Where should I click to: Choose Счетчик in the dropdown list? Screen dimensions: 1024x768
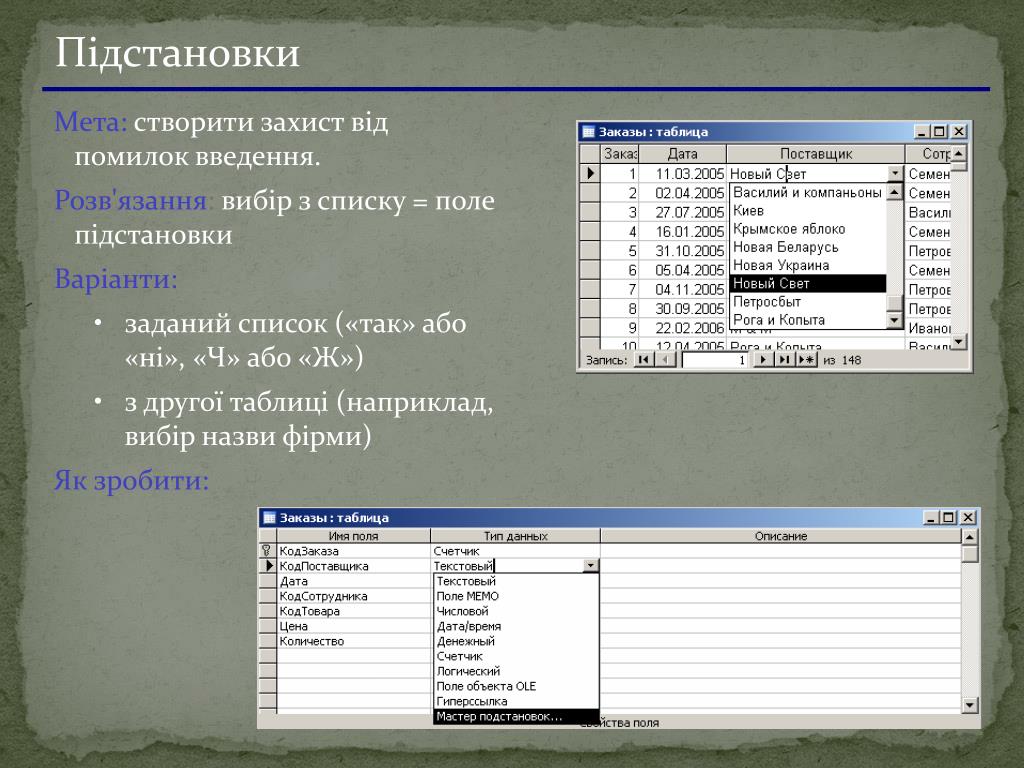click(x=516, y=656)
